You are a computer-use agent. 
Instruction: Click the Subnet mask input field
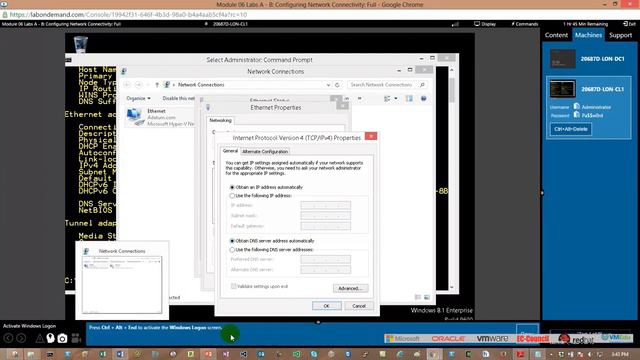(325, 216)
